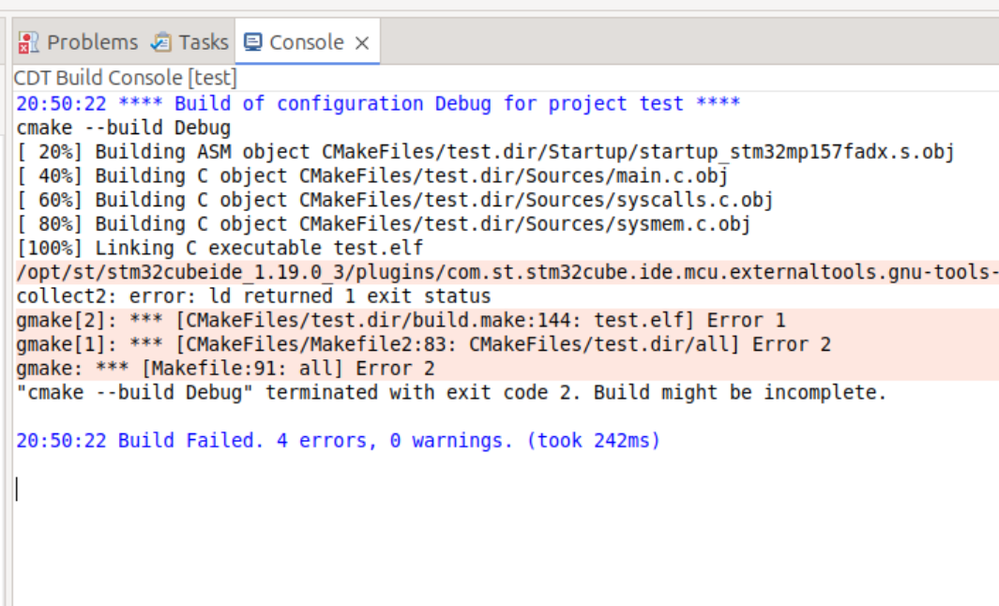Click the Tasks view checklist icon
Viewport: 999px width, 606px height.
[159, 42]
